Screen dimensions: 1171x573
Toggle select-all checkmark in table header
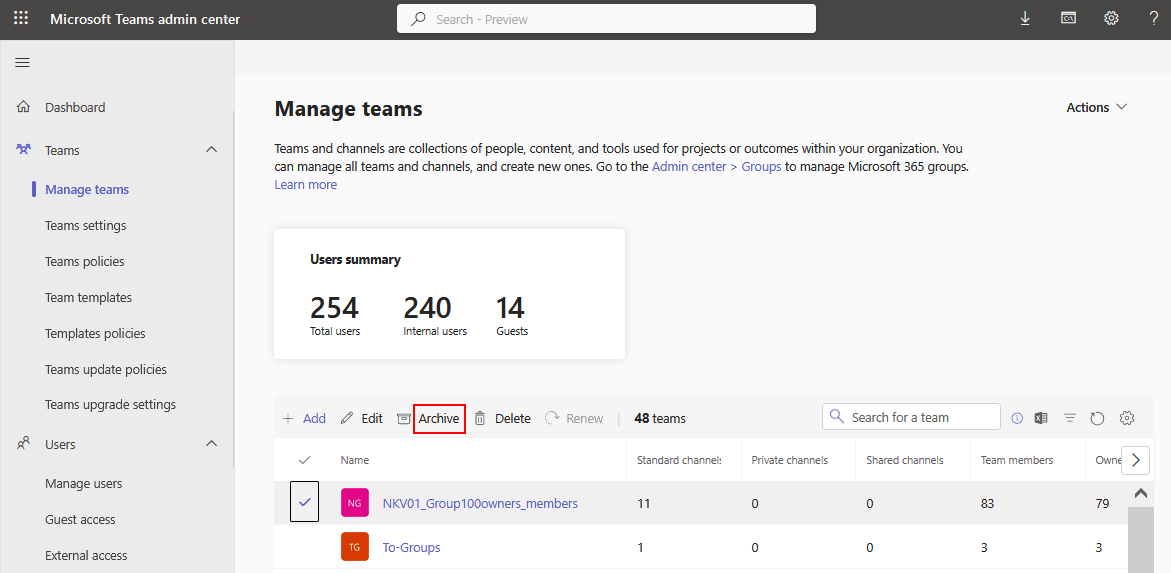click(x=305, y=460)
